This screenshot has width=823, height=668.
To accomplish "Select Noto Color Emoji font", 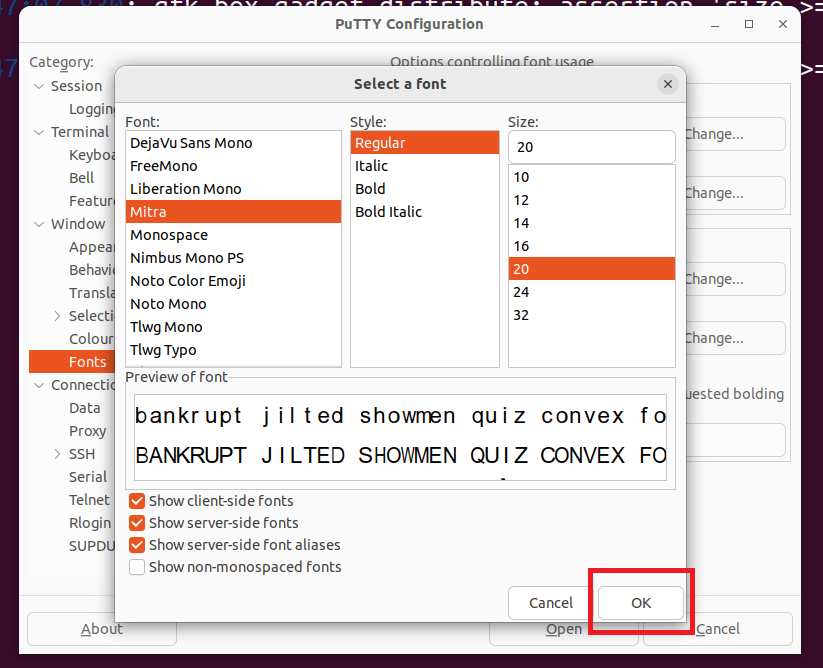I will point(234,281).
